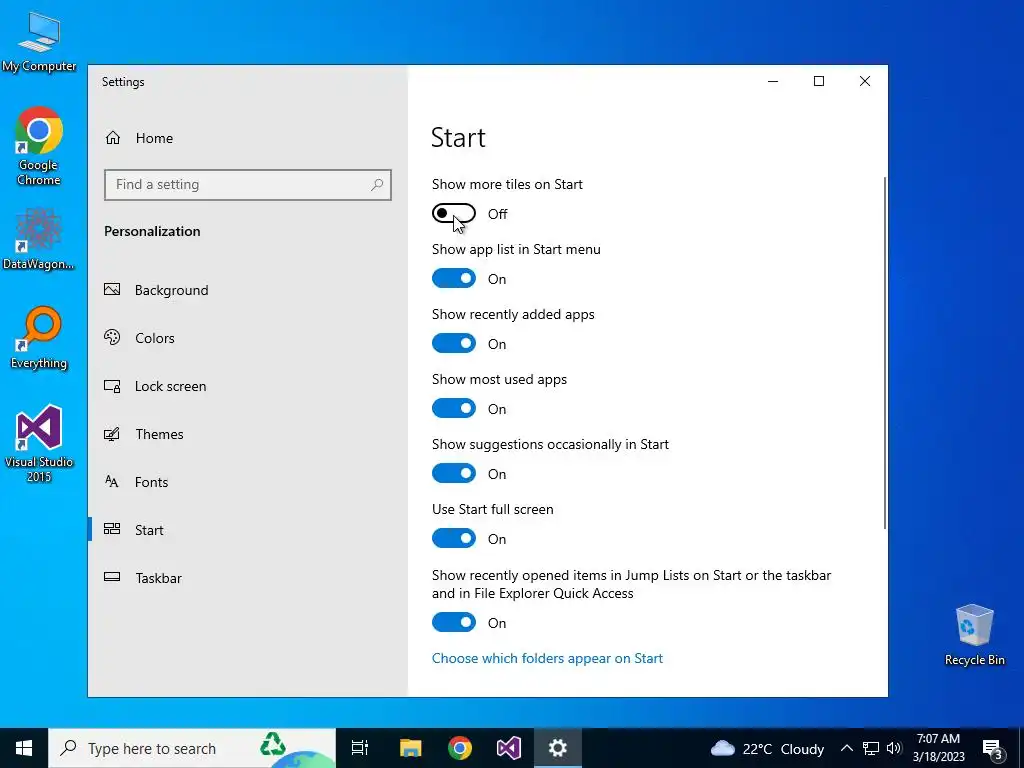Image resolution: width=1024 pixels, height=768 pixels.
Task: Launch Chrome from the taskbar
Action: click(460, 748)
